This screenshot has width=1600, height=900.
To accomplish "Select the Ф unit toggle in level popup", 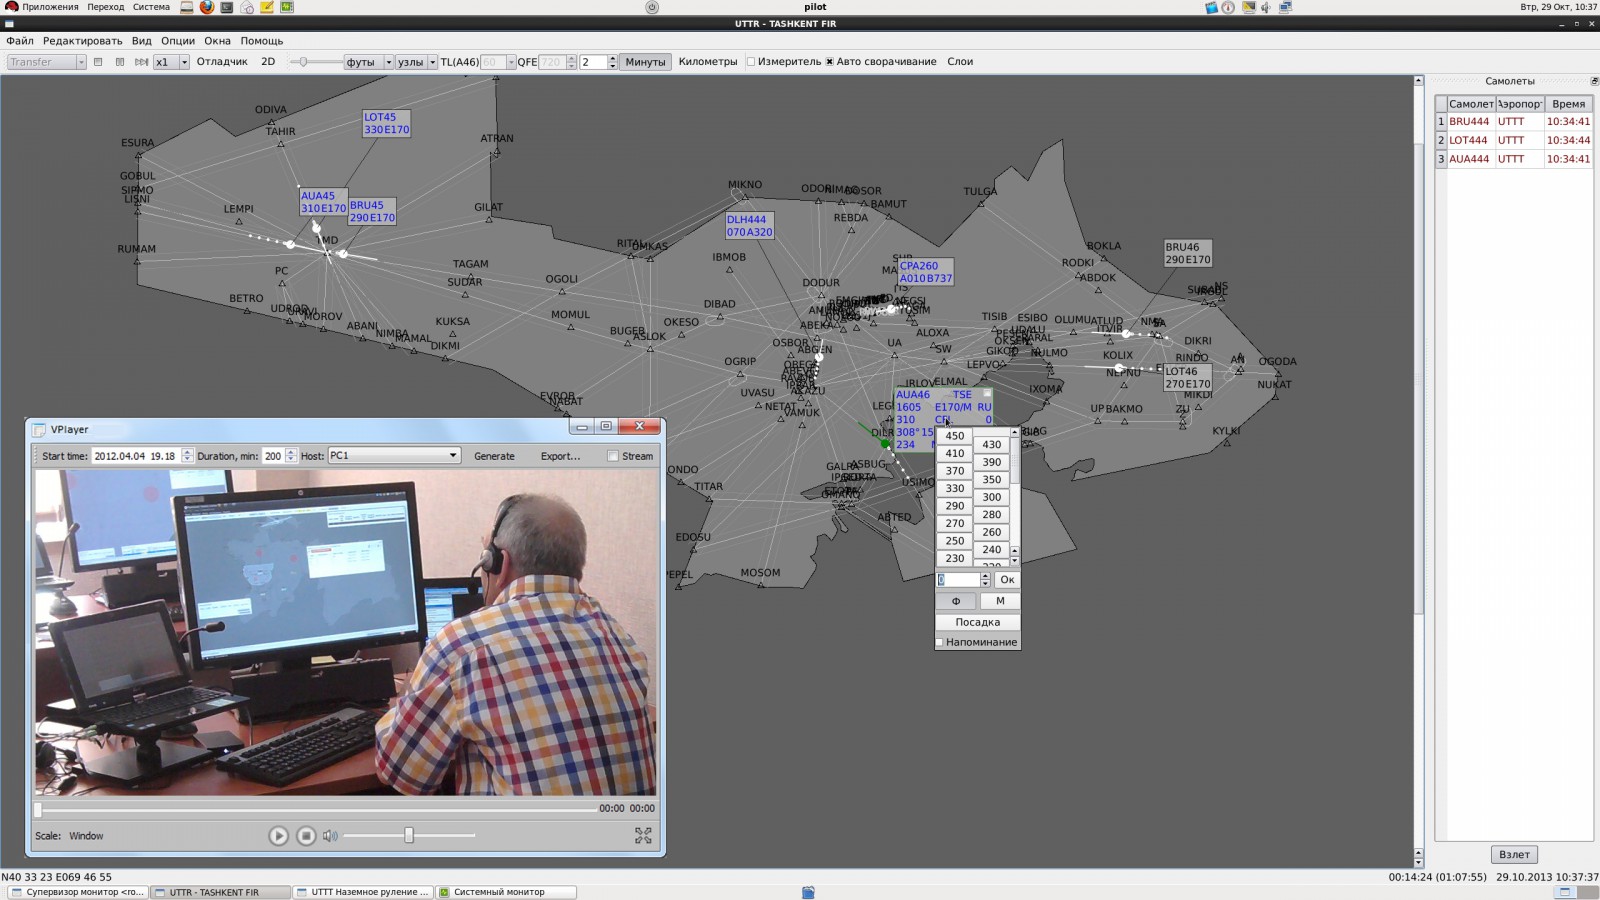I will (956, 601).
